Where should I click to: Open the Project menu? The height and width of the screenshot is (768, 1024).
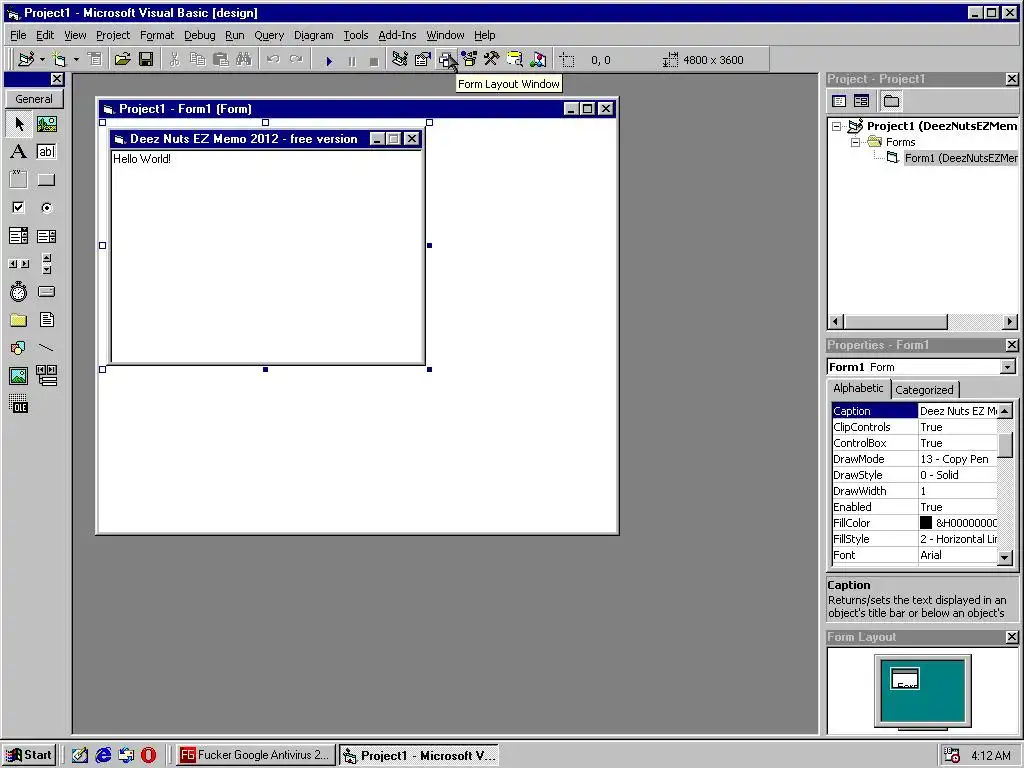pyautogui.click(x=113, y=35)
